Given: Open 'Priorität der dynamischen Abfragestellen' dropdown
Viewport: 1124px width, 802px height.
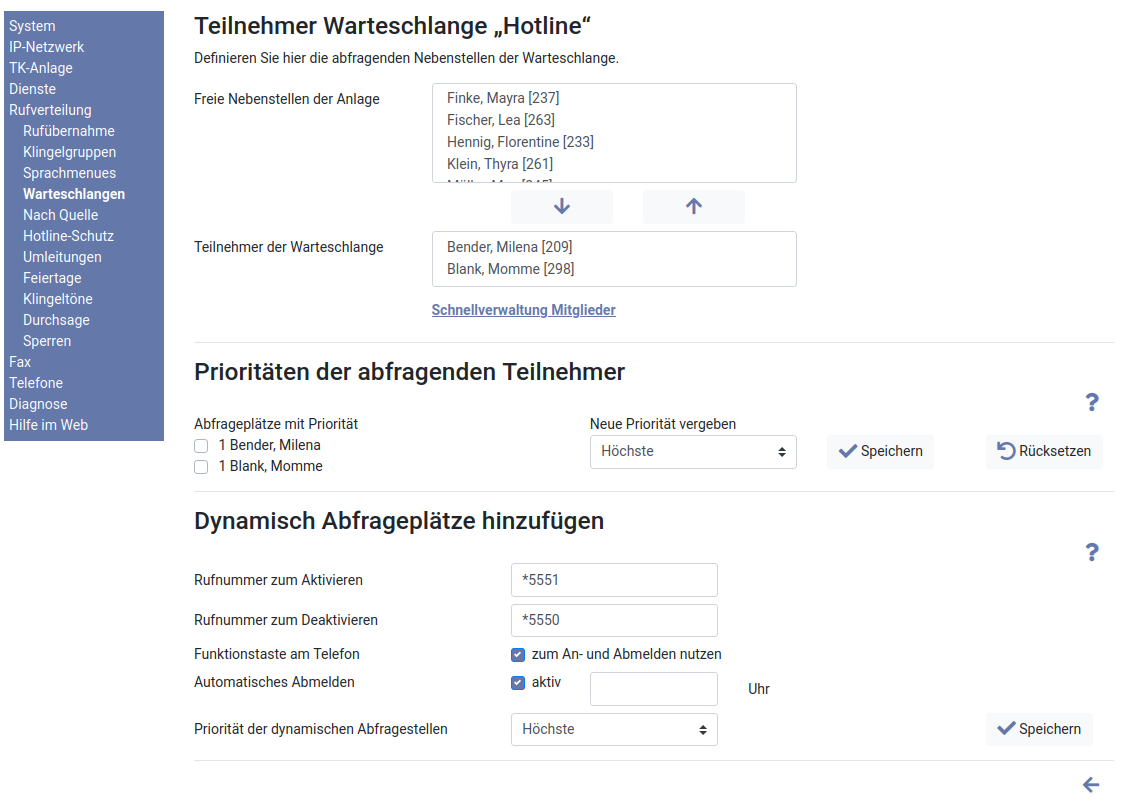Looking at the screenshot, I should click(614, 730).
